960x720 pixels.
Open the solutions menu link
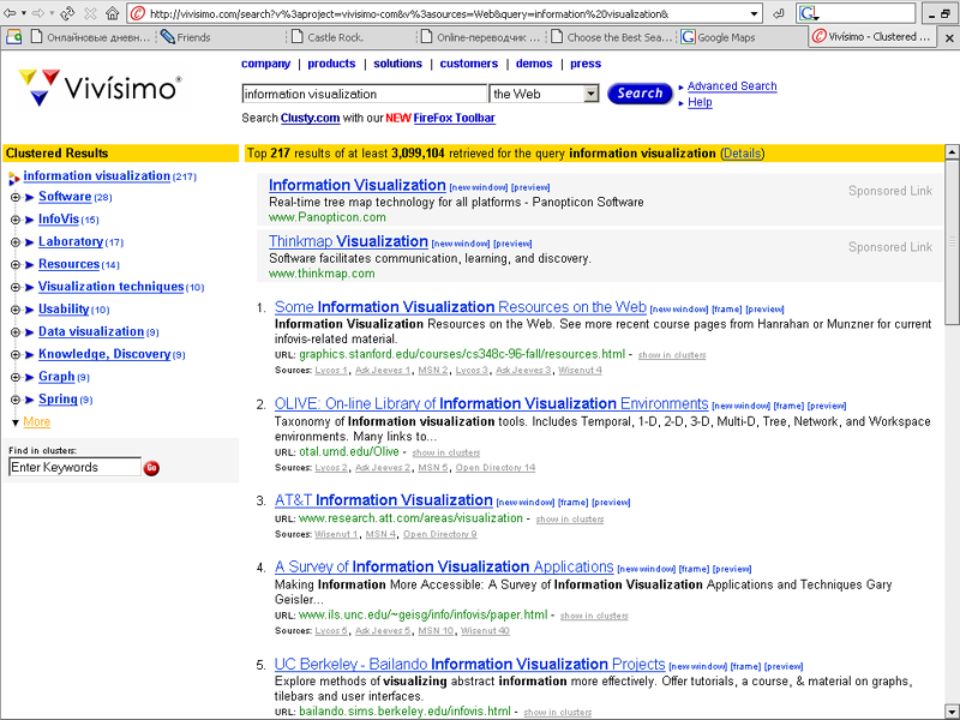[x=398, y=64]
